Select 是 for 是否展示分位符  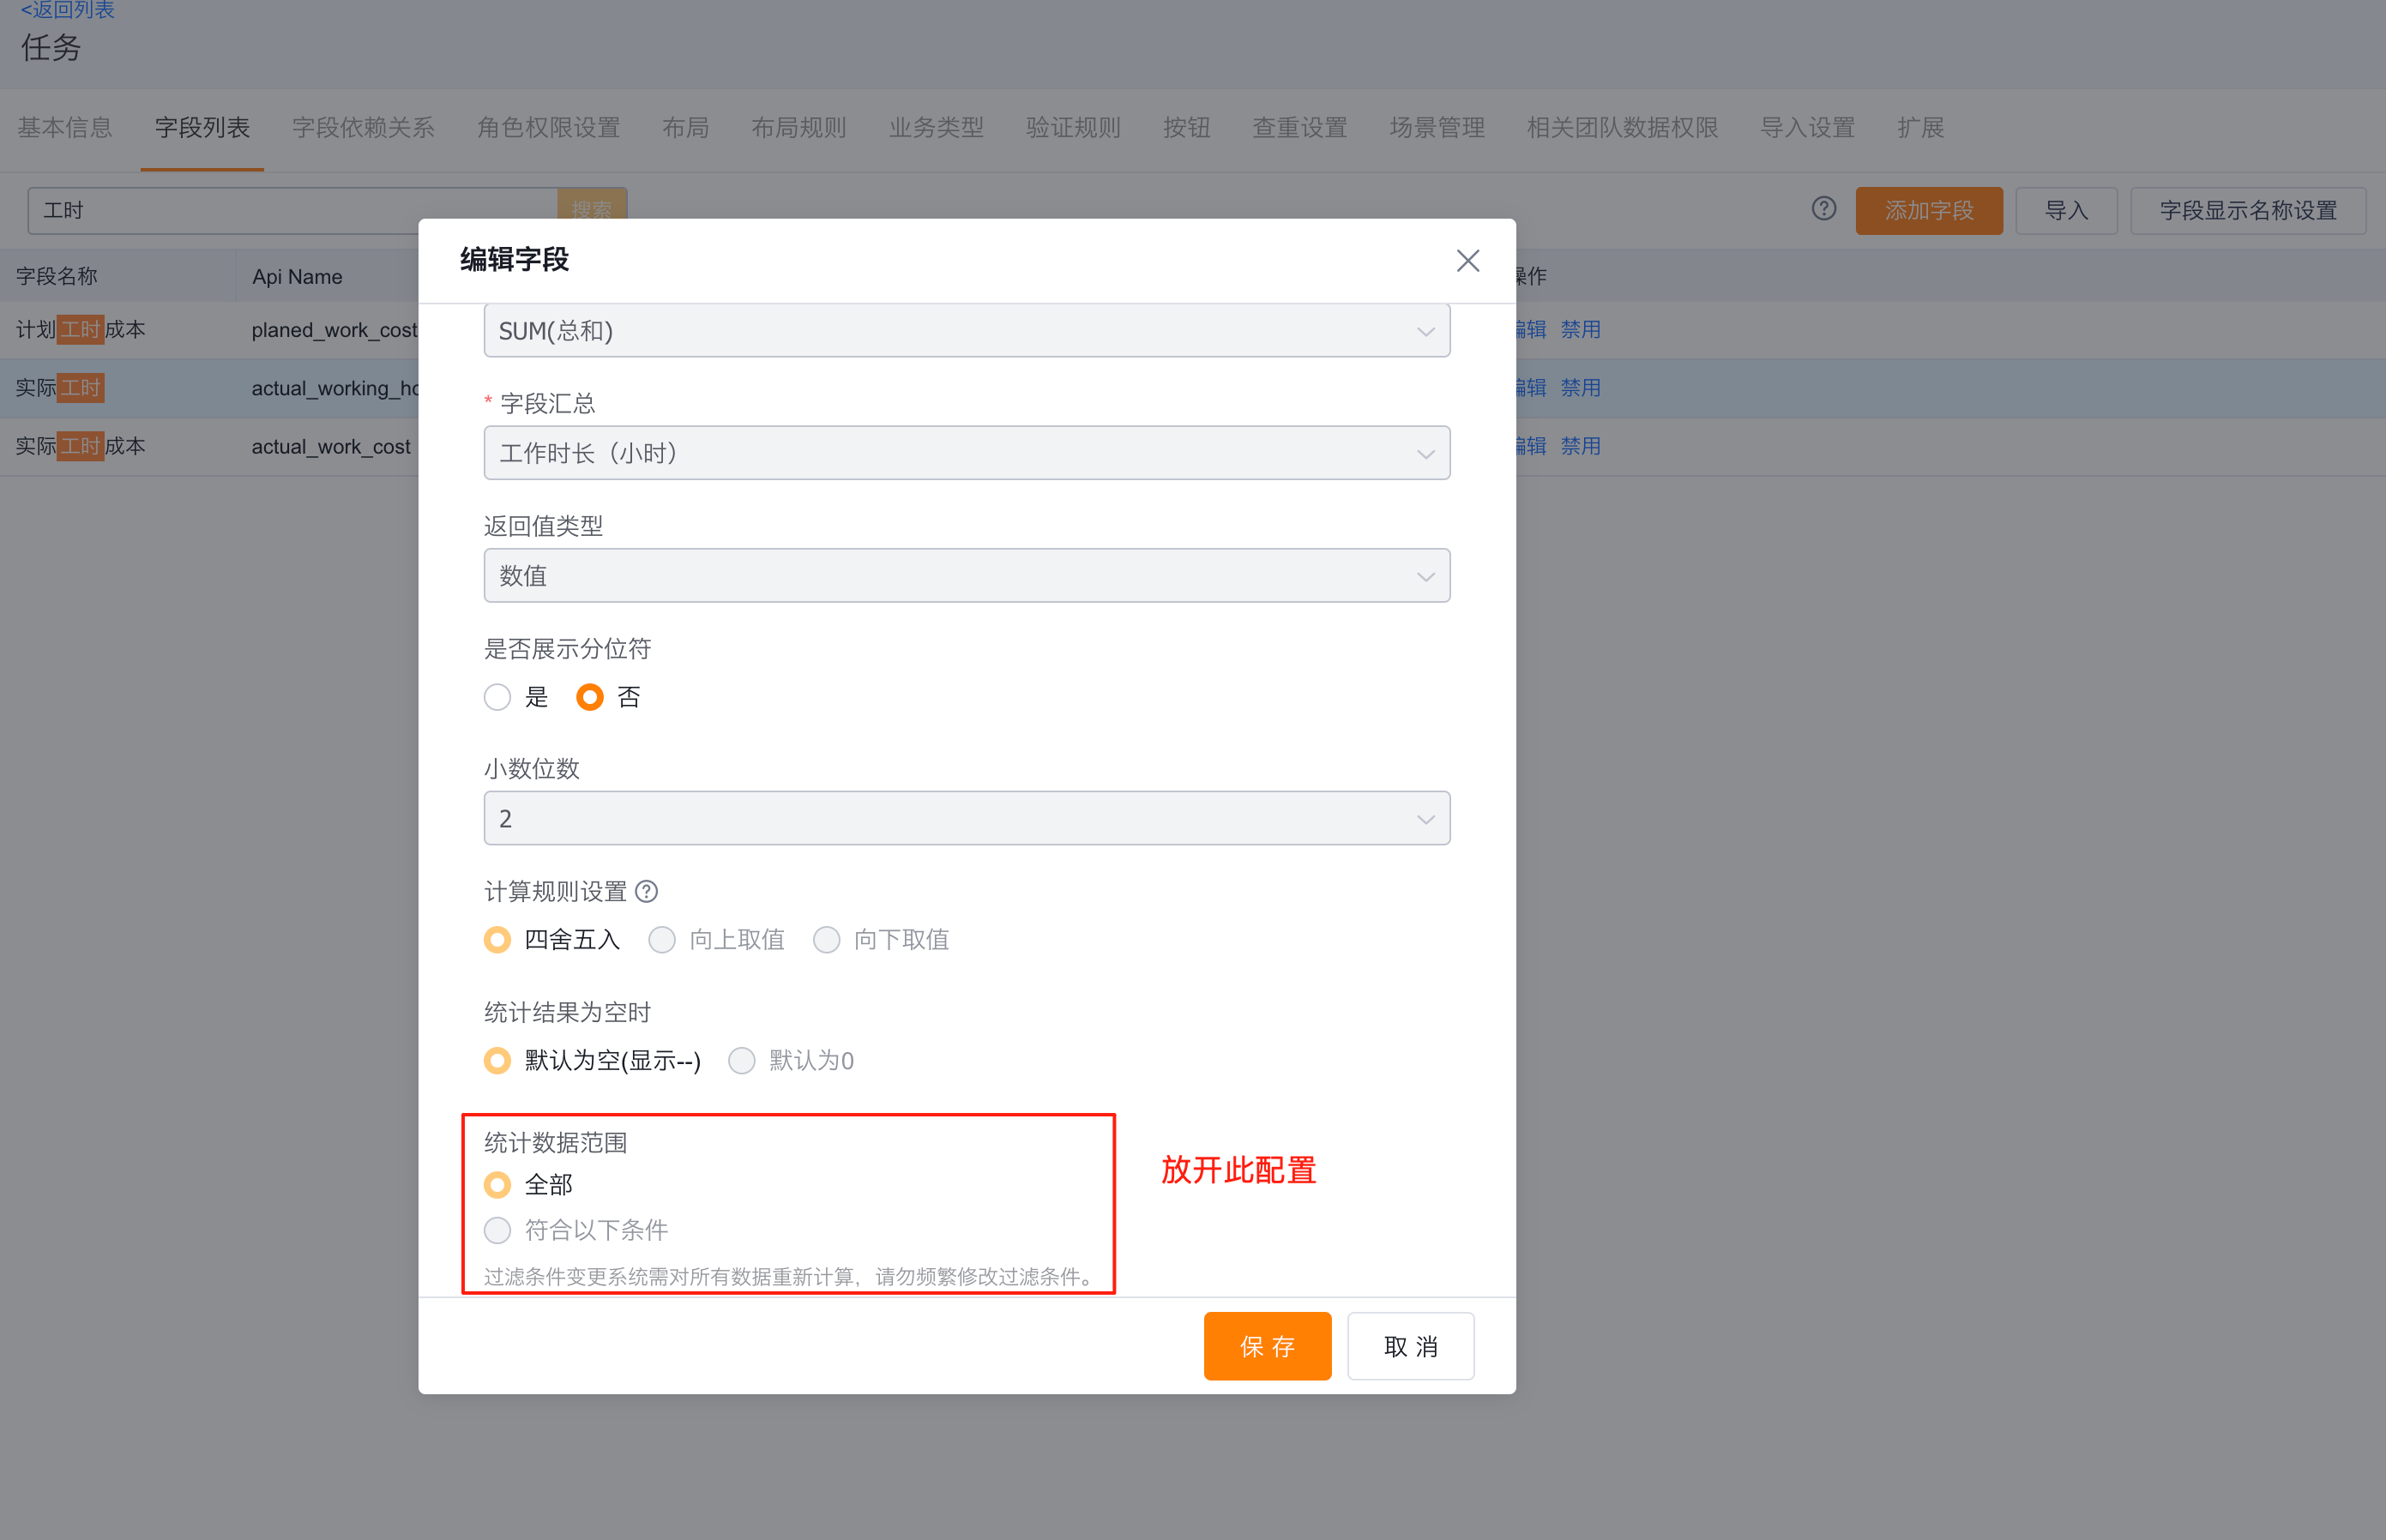pyautogui.click(x=497, y=697)
